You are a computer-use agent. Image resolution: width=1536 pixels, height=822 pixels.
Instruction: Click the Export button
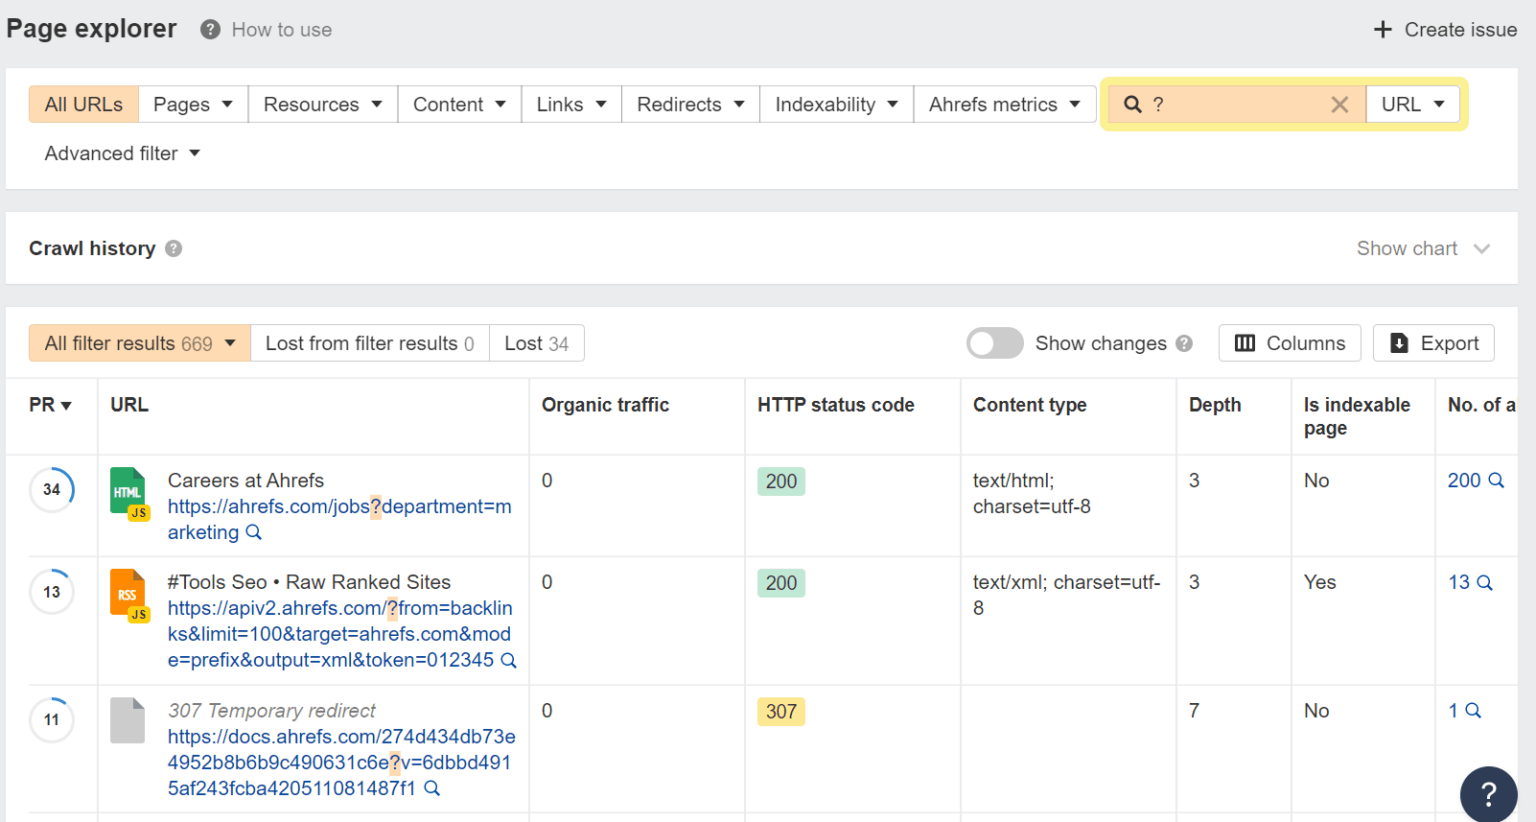1434,343
